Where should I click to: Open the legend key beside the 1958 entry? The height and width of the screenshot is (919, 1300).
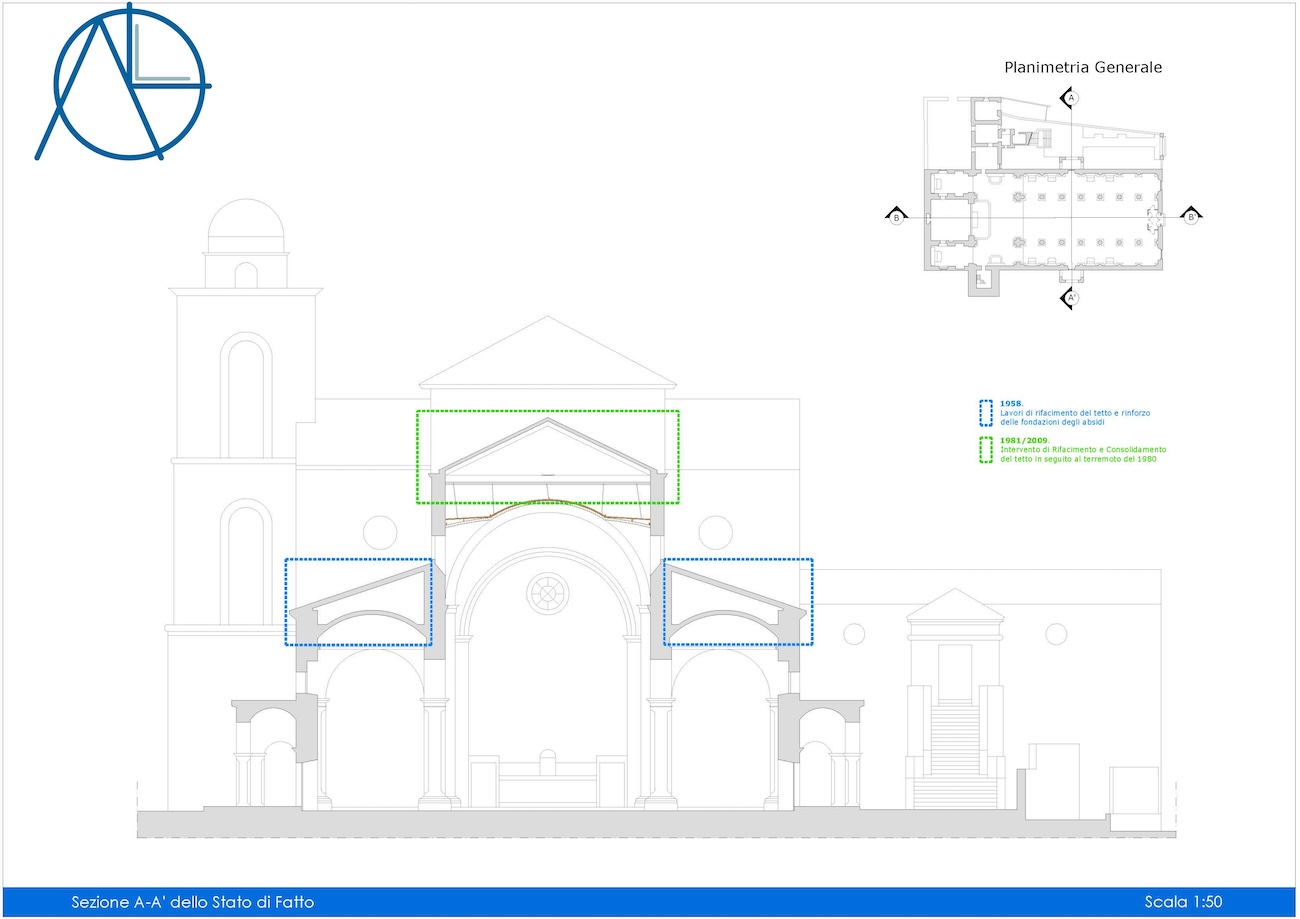[x=986, y=411]
